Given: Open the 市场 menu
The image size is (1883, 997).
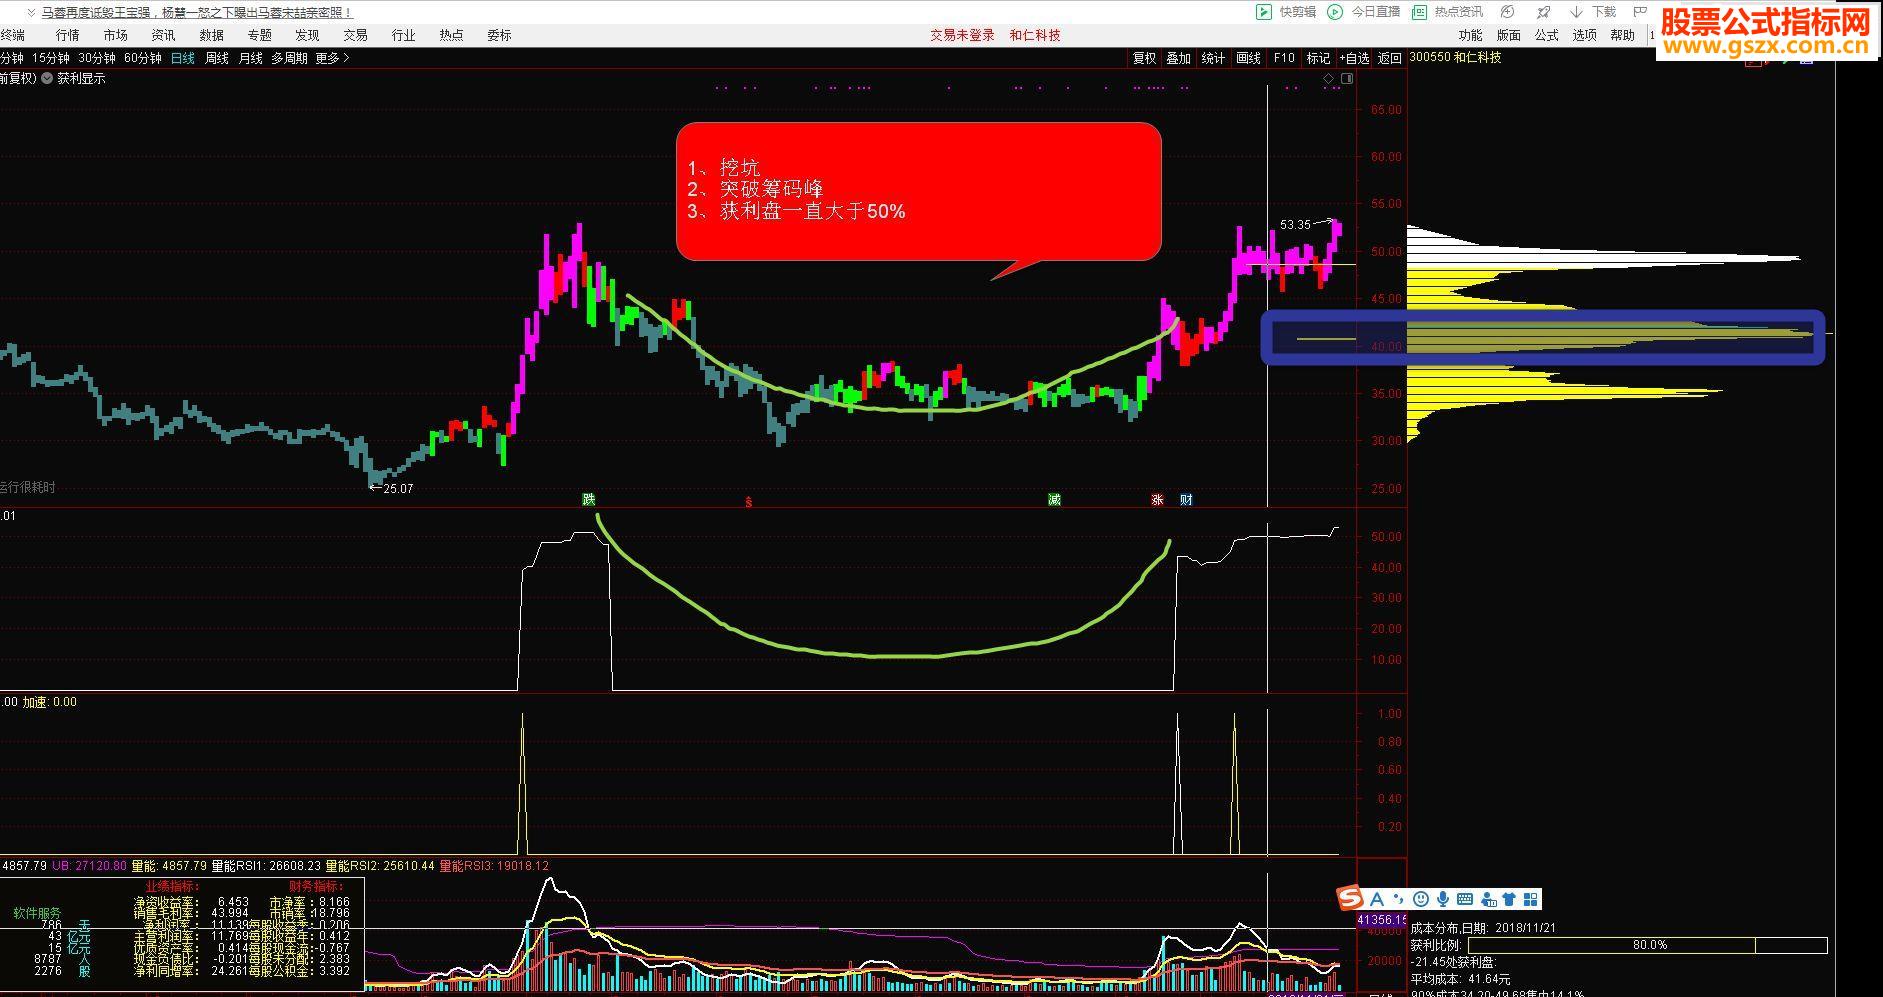Looking at the screenshot, I should 115,35.
